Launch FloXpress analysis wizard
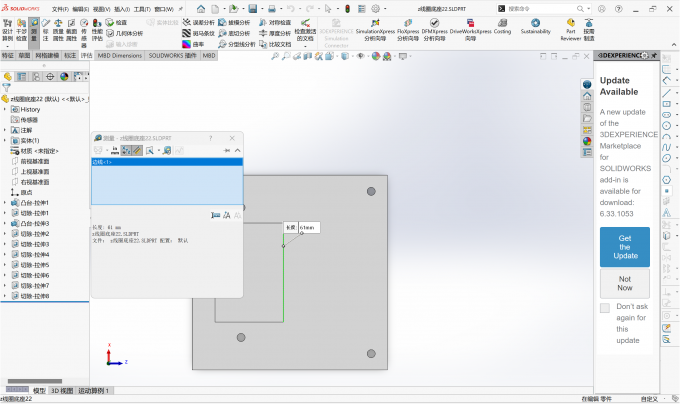680x404 pixels. pos(408,30)
